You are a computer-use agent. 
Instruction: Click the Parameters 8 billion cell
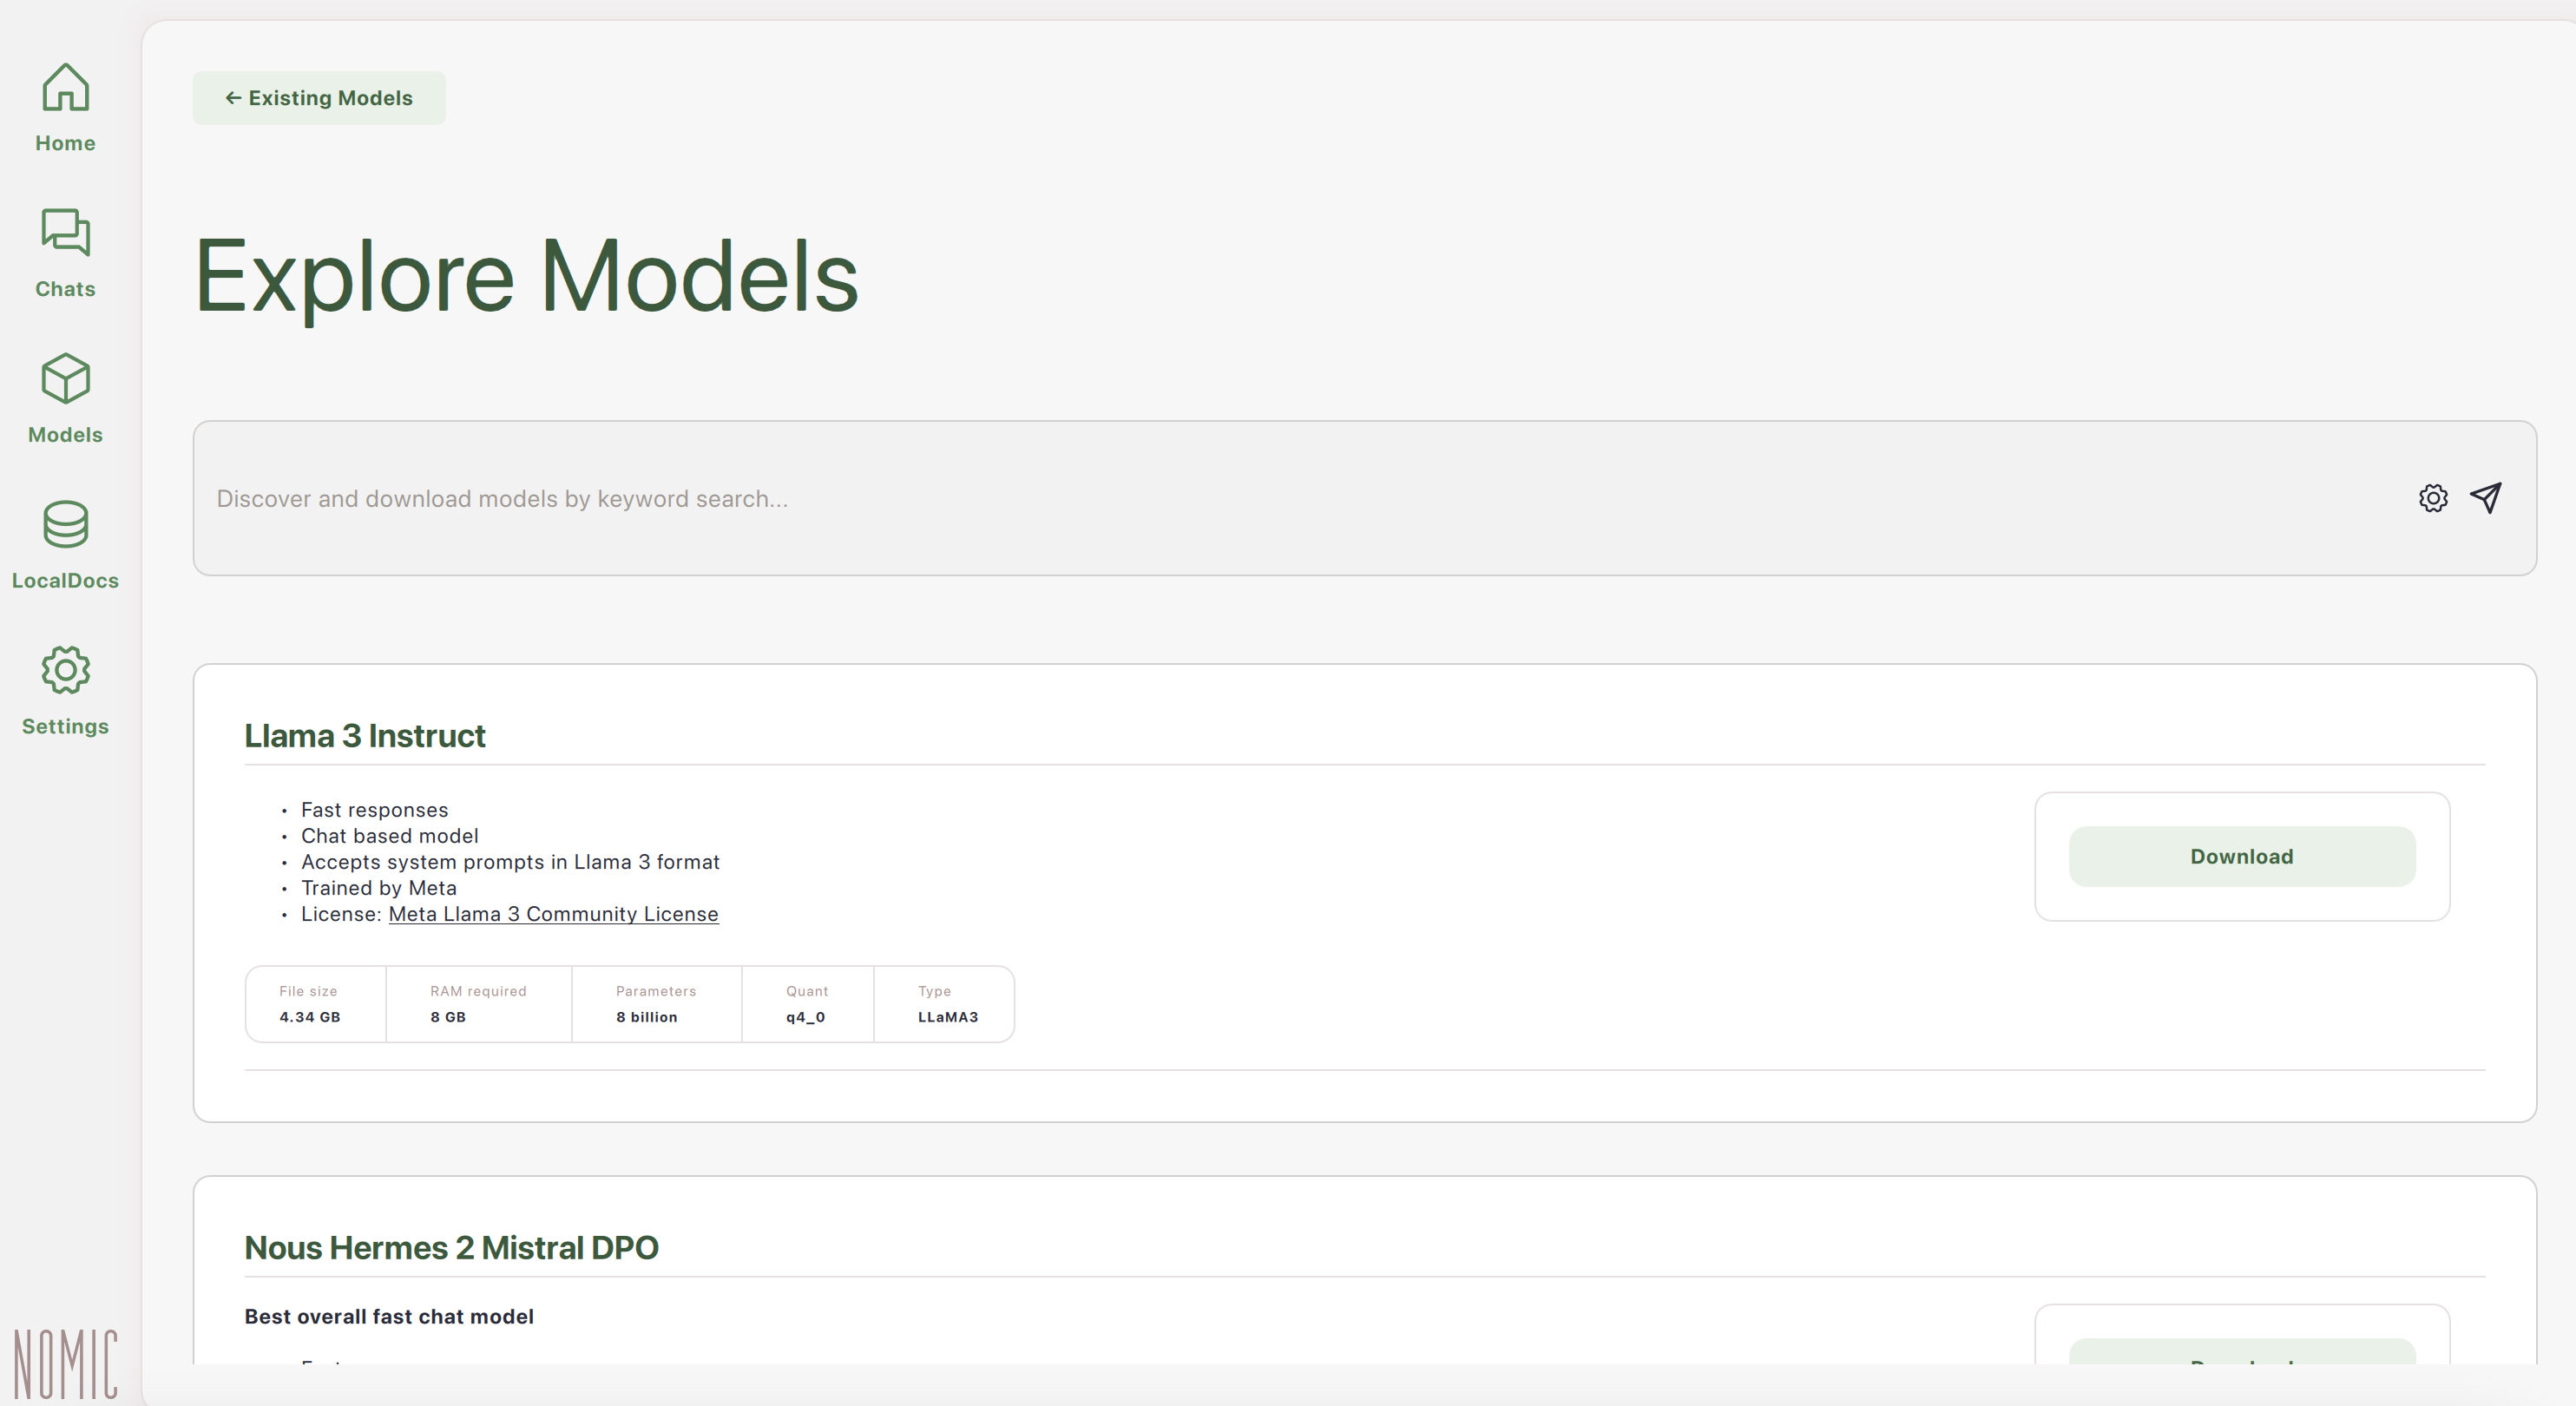point(655,1004)
